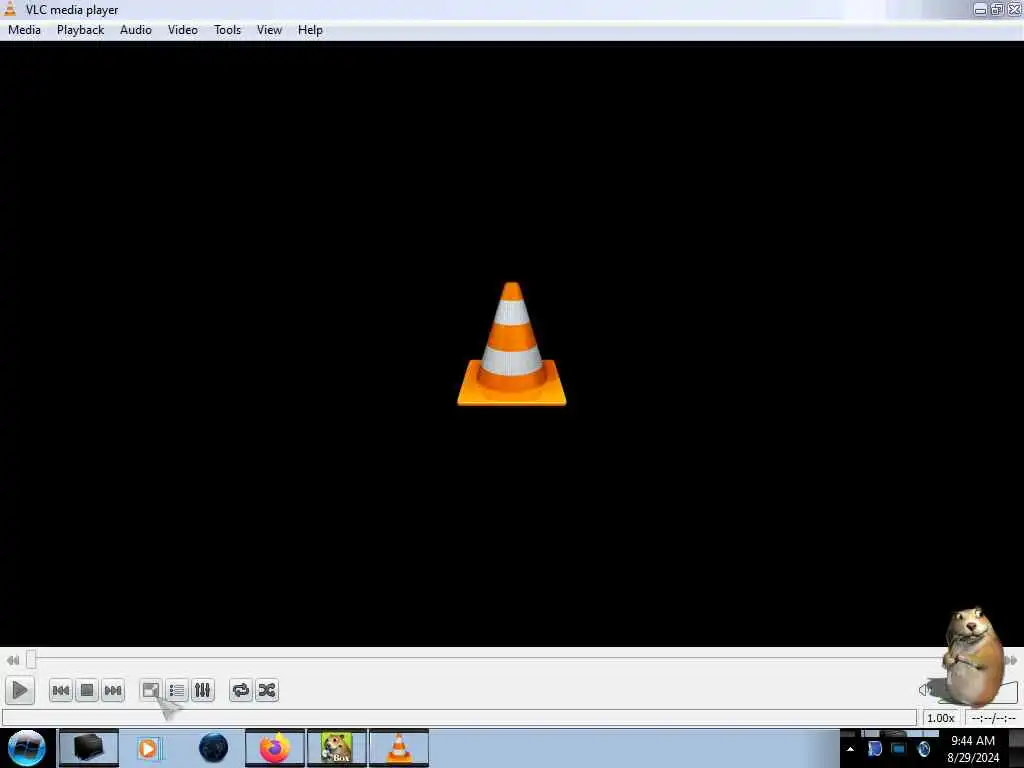
Task: Open extended settings equalizer icon
Action: [x=202, y=690]
